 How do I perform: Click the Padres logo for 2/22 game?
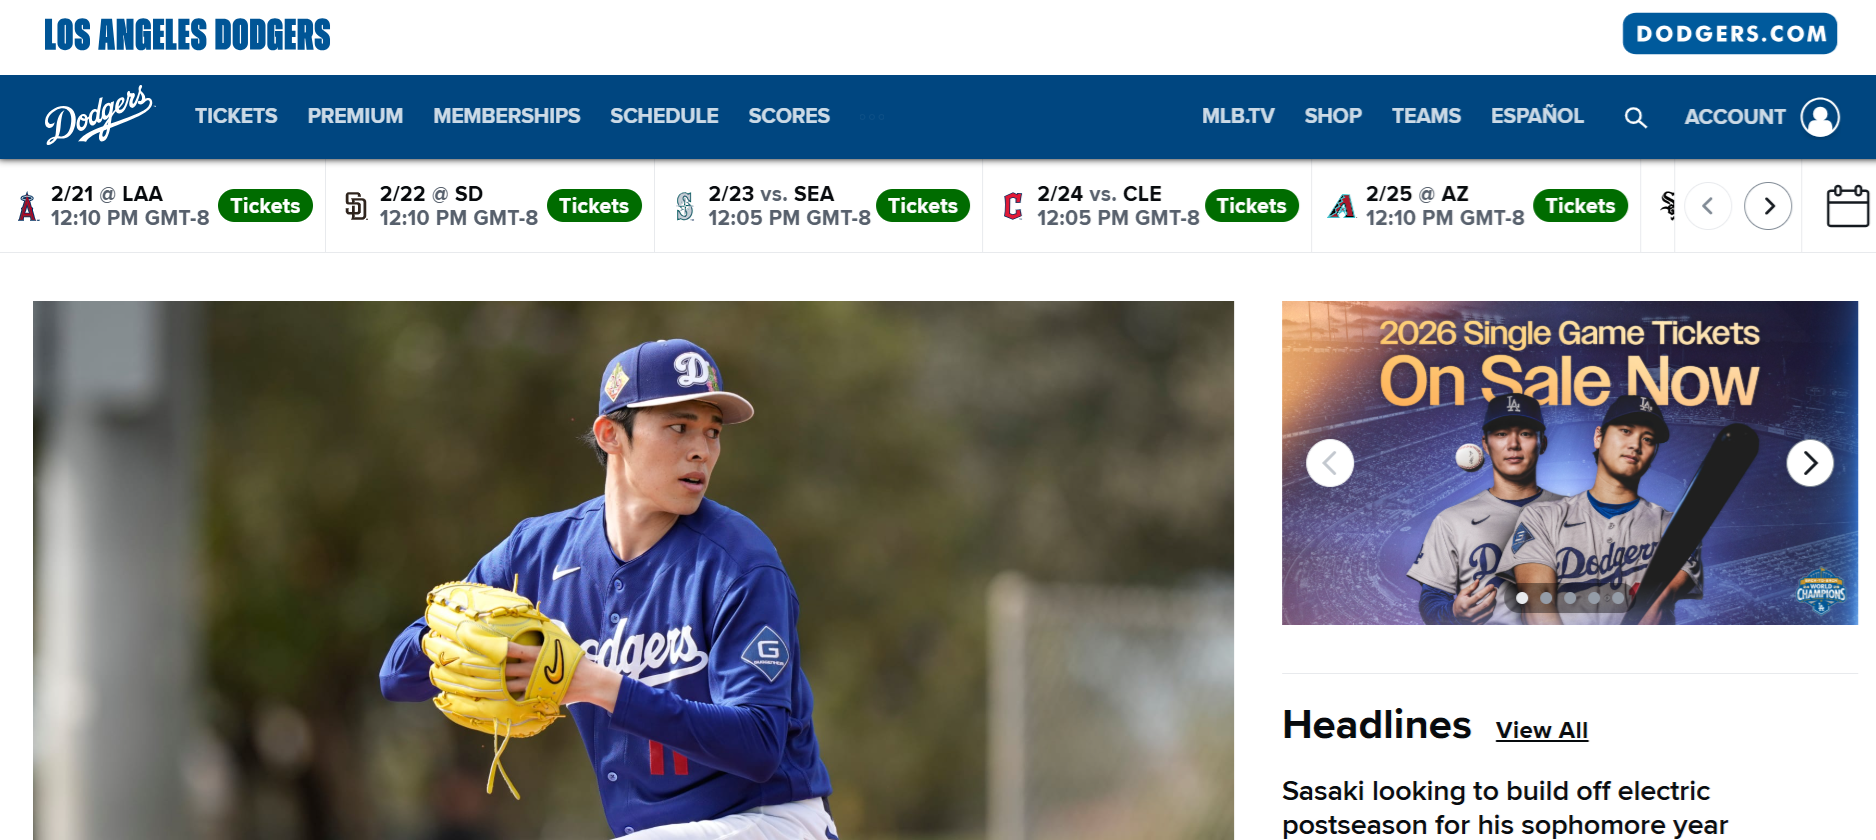[x=356, y=206]
